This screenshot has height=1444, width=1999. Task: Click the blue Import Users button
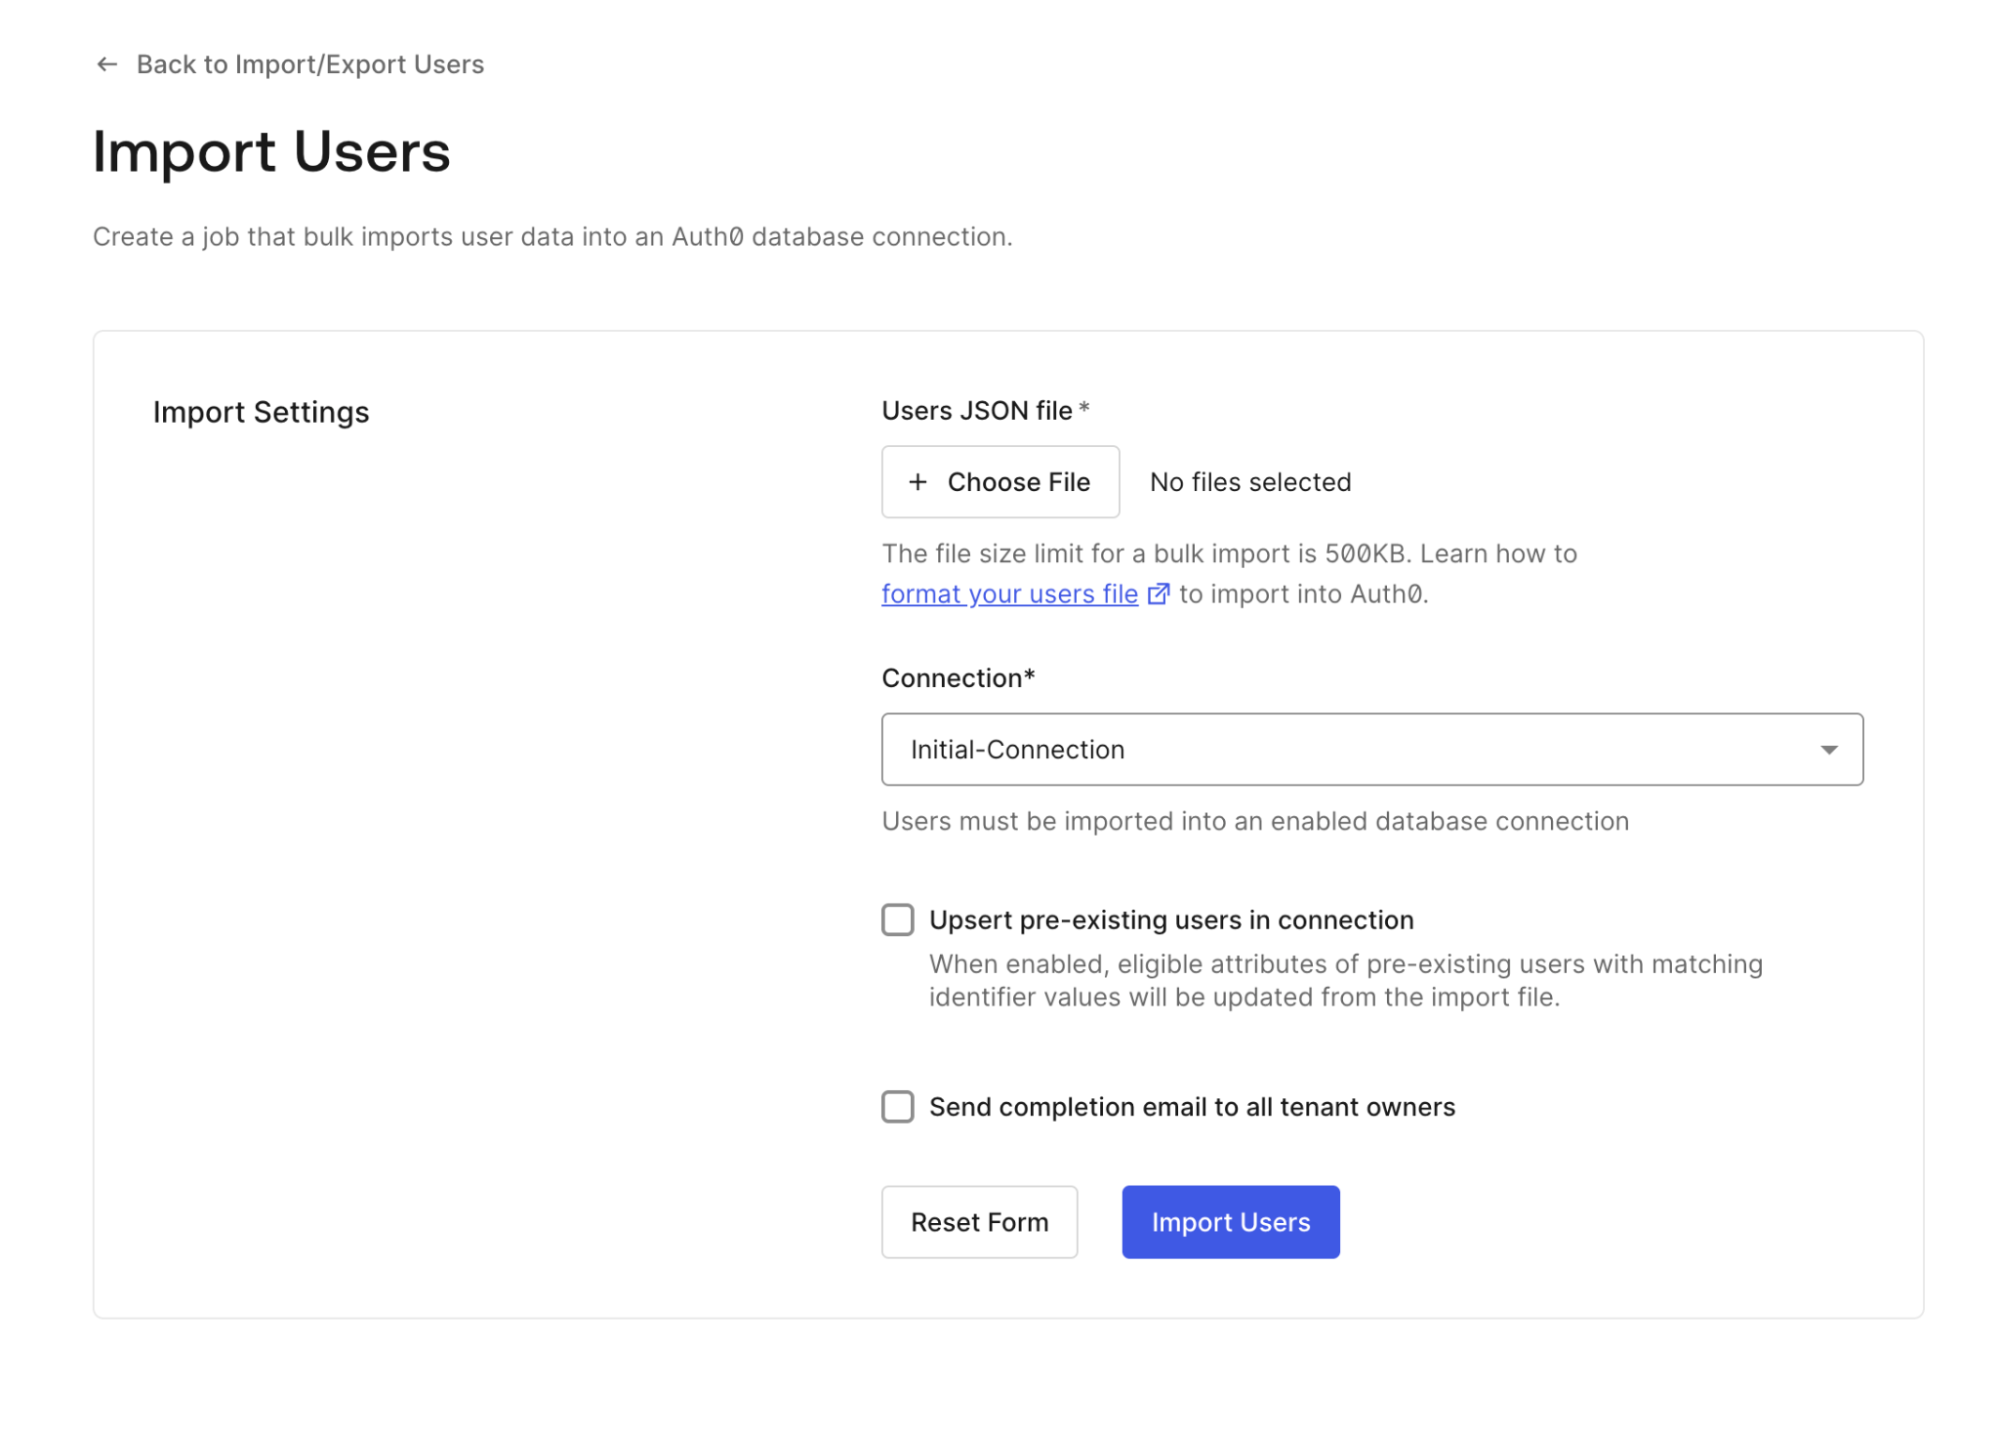pyautogui.click(x=1229, y=1221)
